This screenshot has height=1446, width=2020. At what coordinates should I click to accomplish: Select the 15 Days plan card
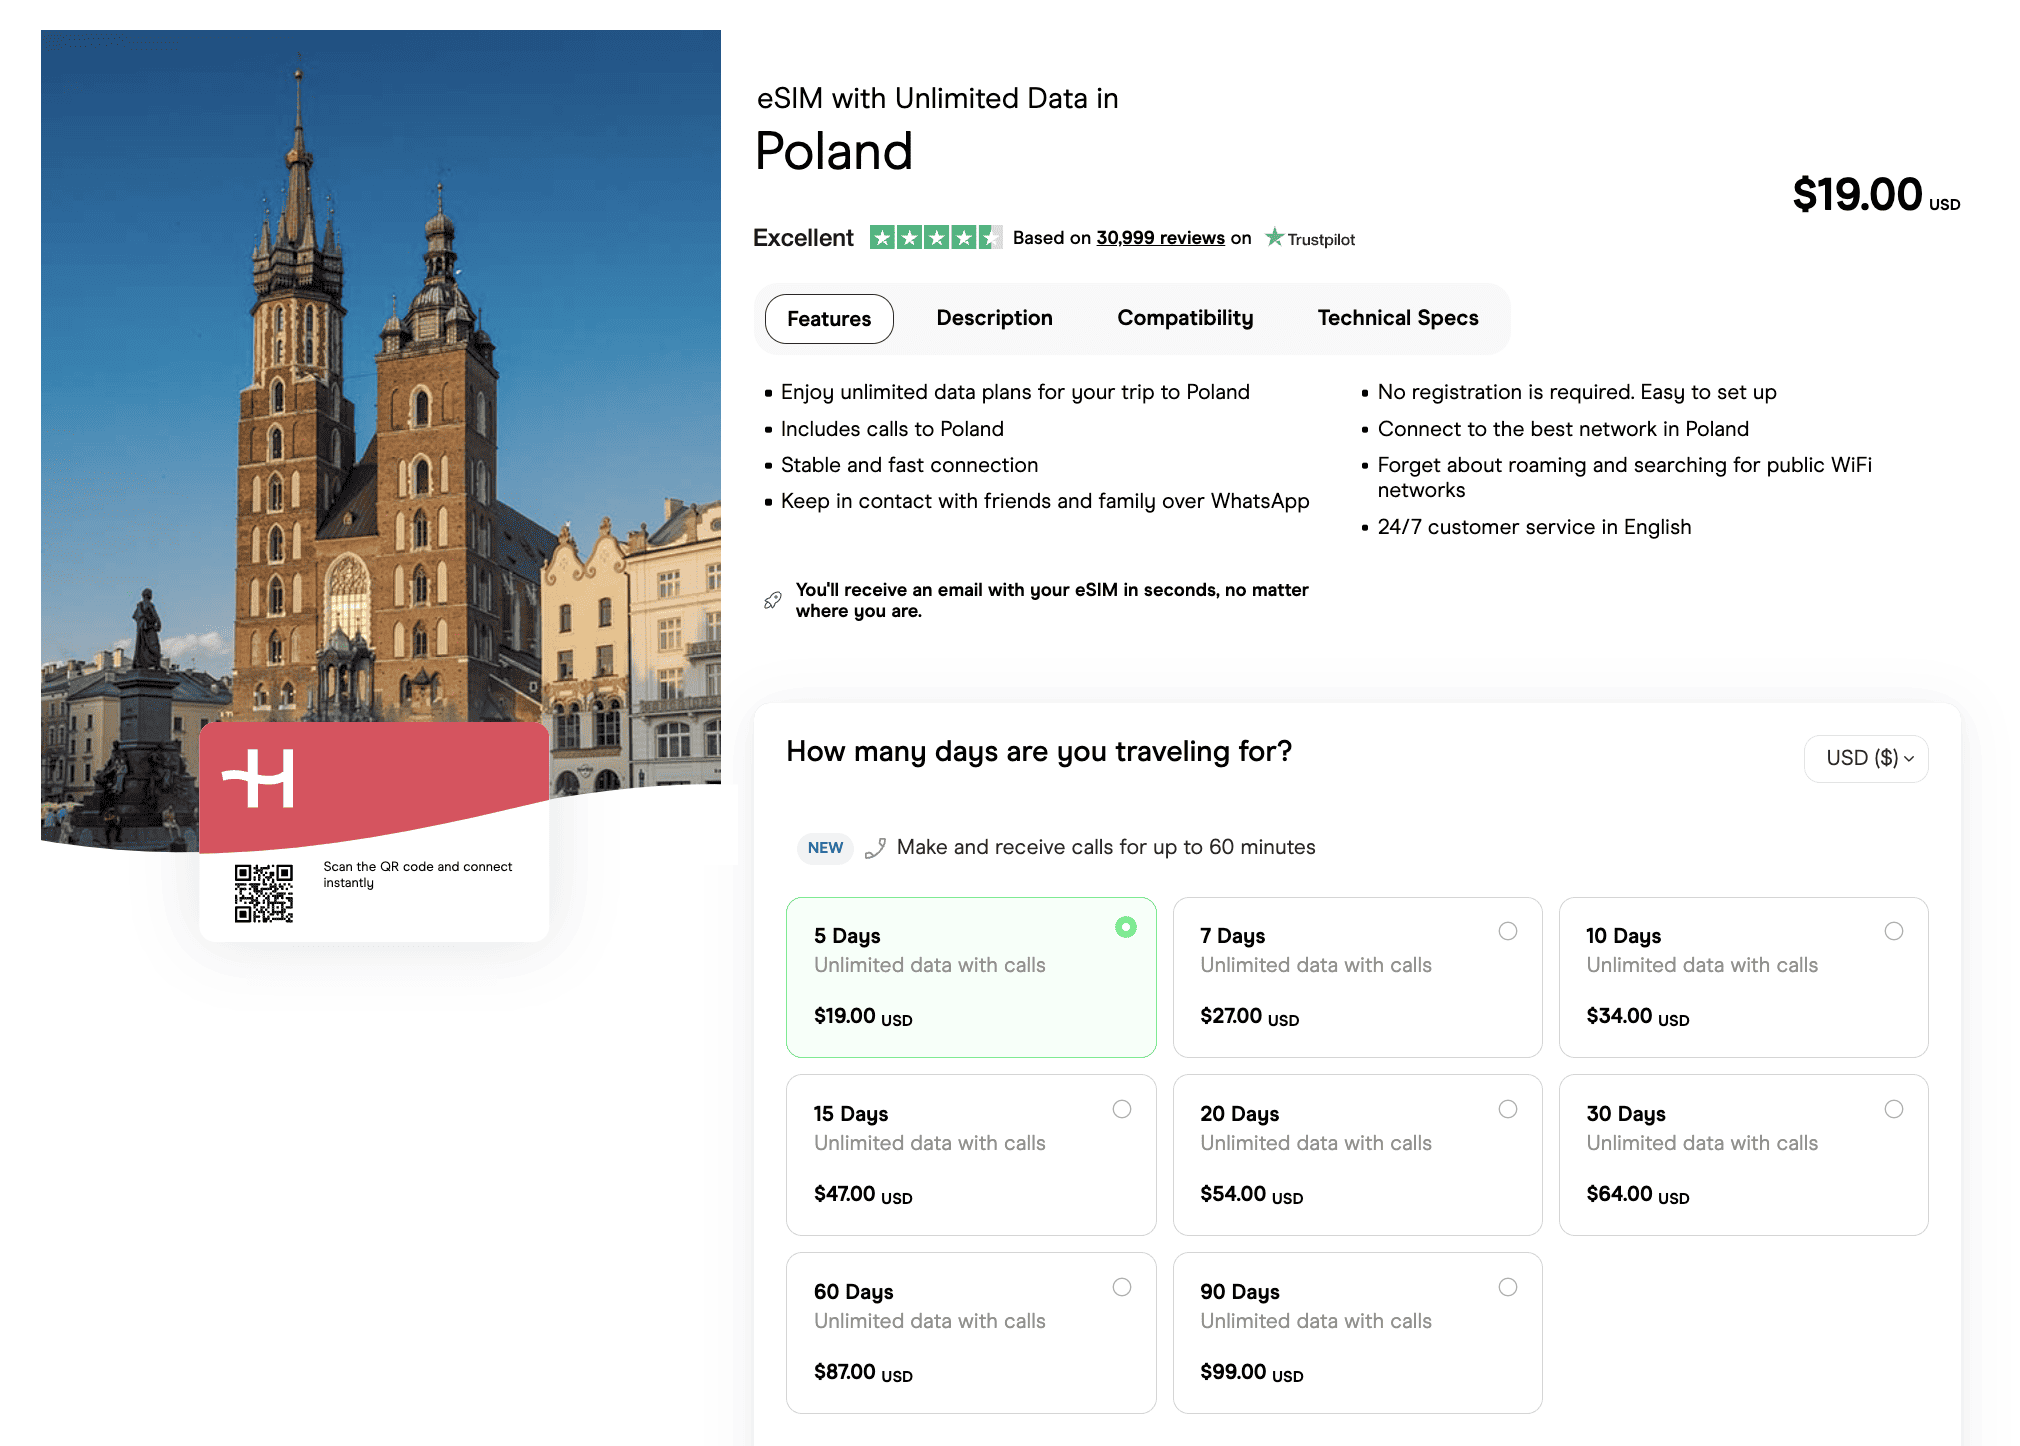(970, 1154)
